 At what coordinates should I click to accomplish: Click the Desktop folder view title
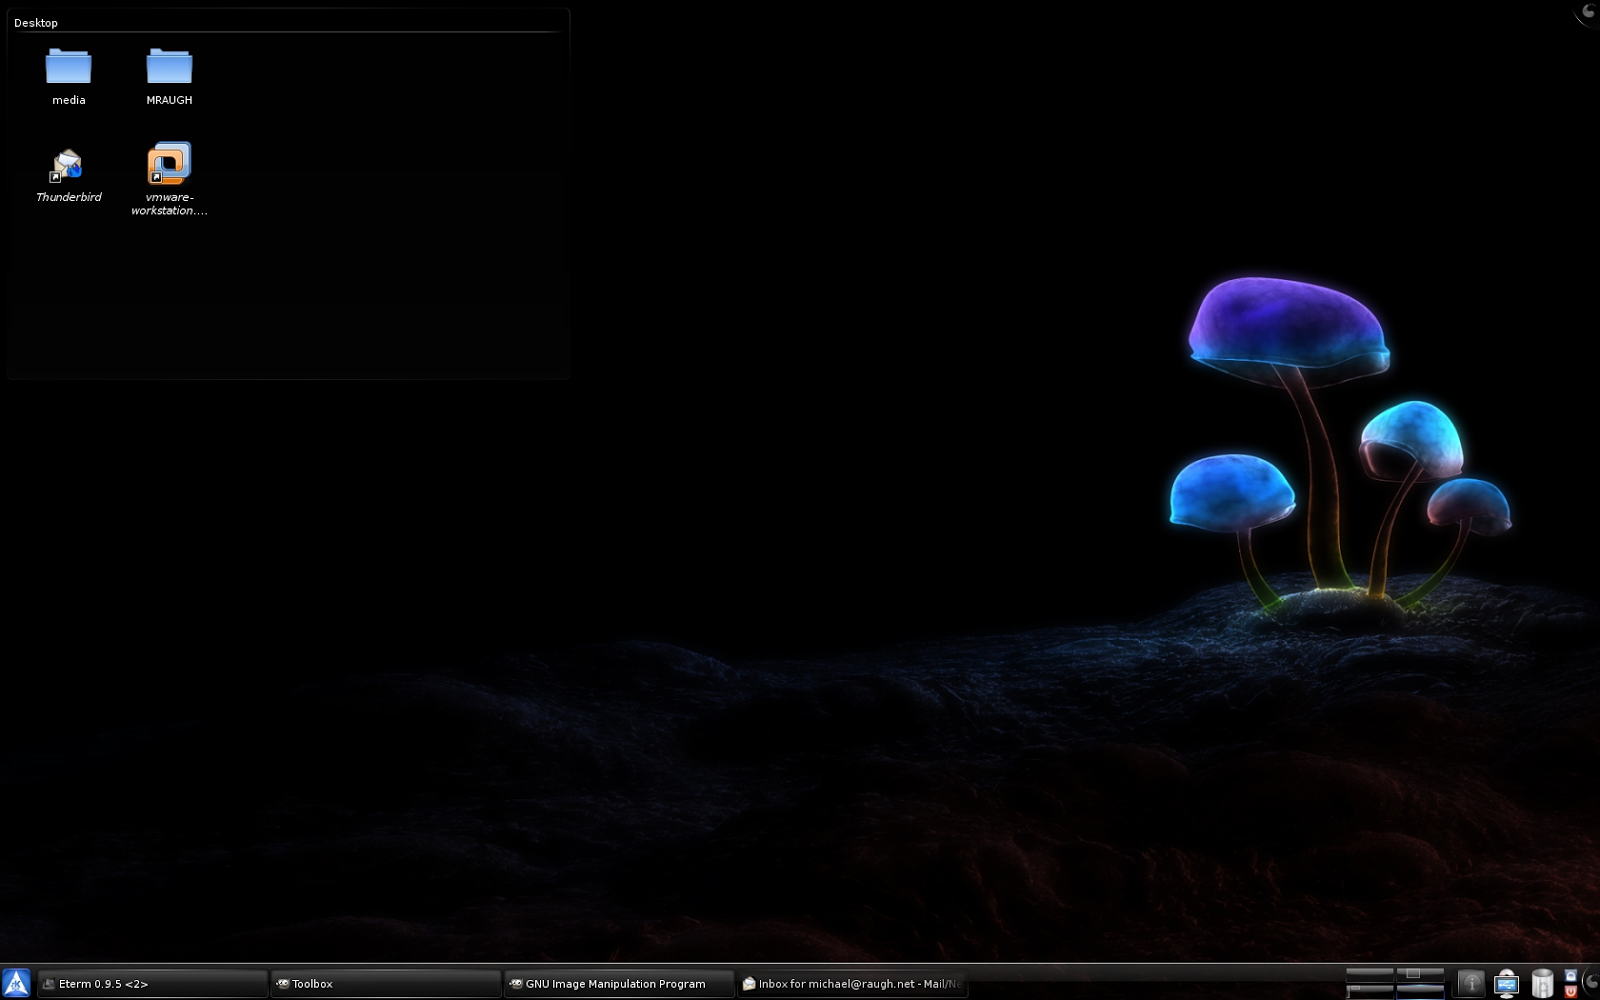36,22
